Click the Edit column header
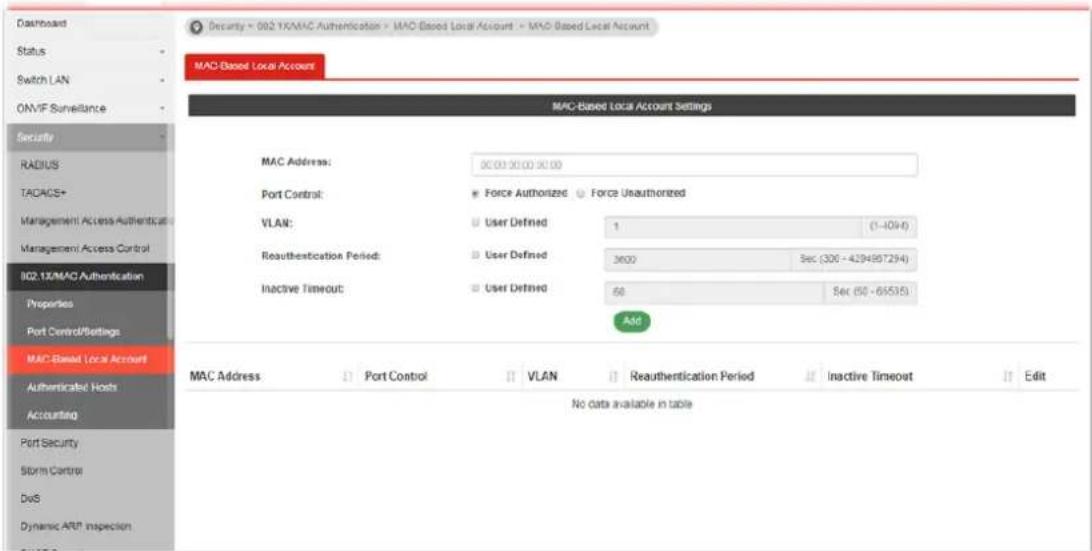The width and height of the screenshot is (1092, 551). pyautogui.click(x=1036, y=376)
